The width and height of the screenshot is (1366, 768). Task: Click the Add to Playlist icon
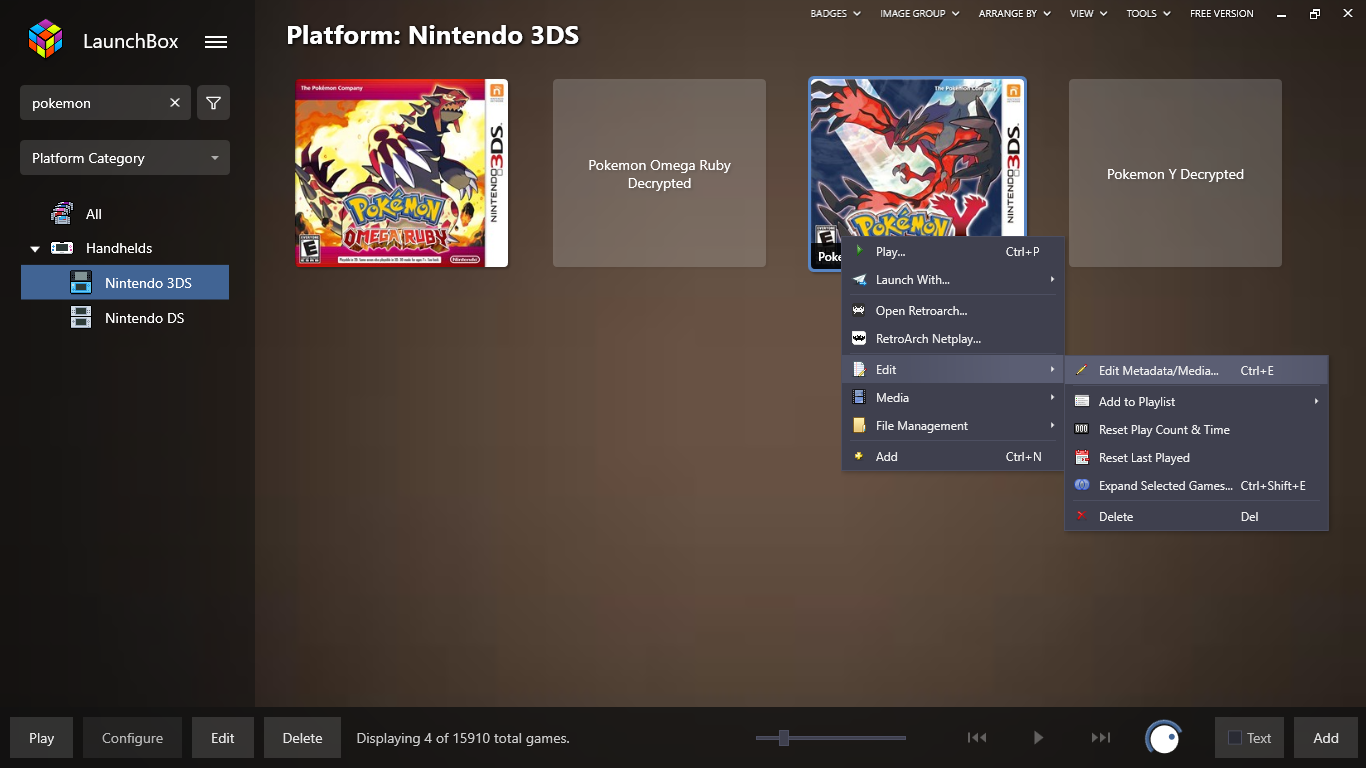click(1082, 401)
